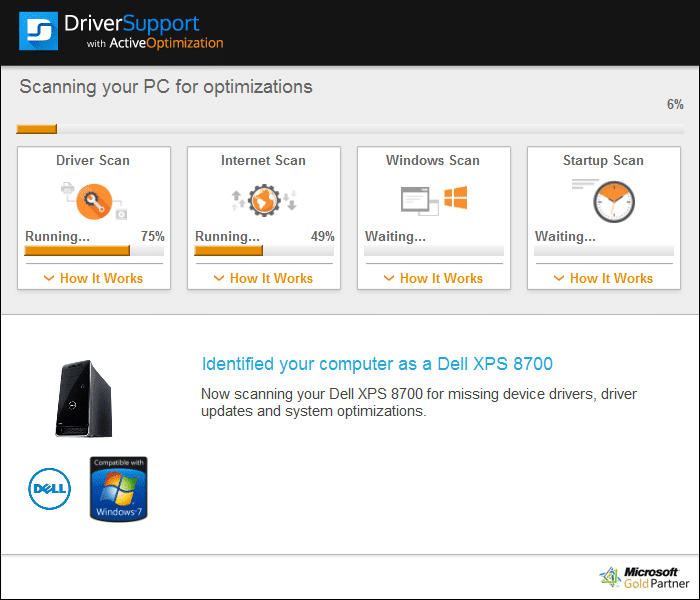Click Waiting status in Windows Scan card
This screenshot has width=700, height=600.
395,236
